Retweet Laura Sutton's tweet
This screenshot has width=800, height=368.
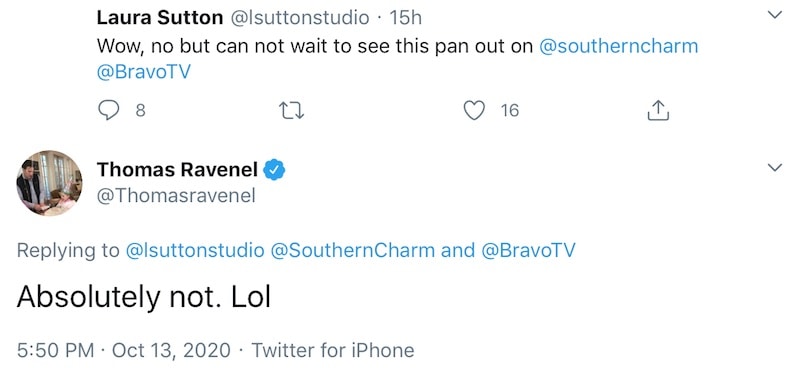[x=293, y=111]
